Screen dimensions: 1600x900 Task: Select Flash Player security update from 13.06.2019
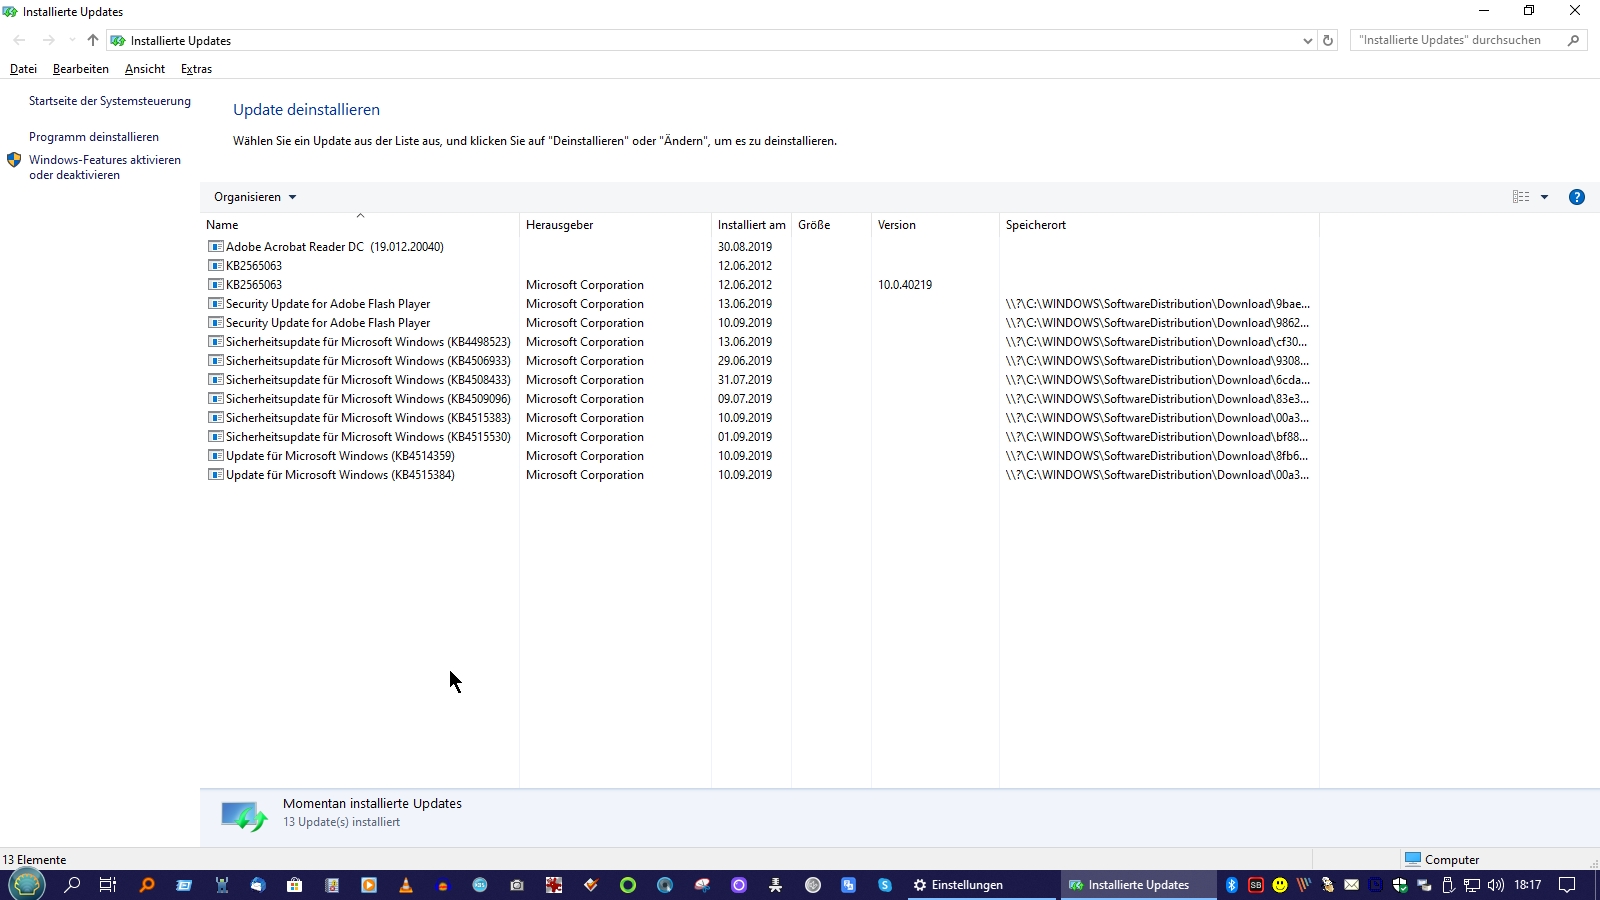click(760, 304)
